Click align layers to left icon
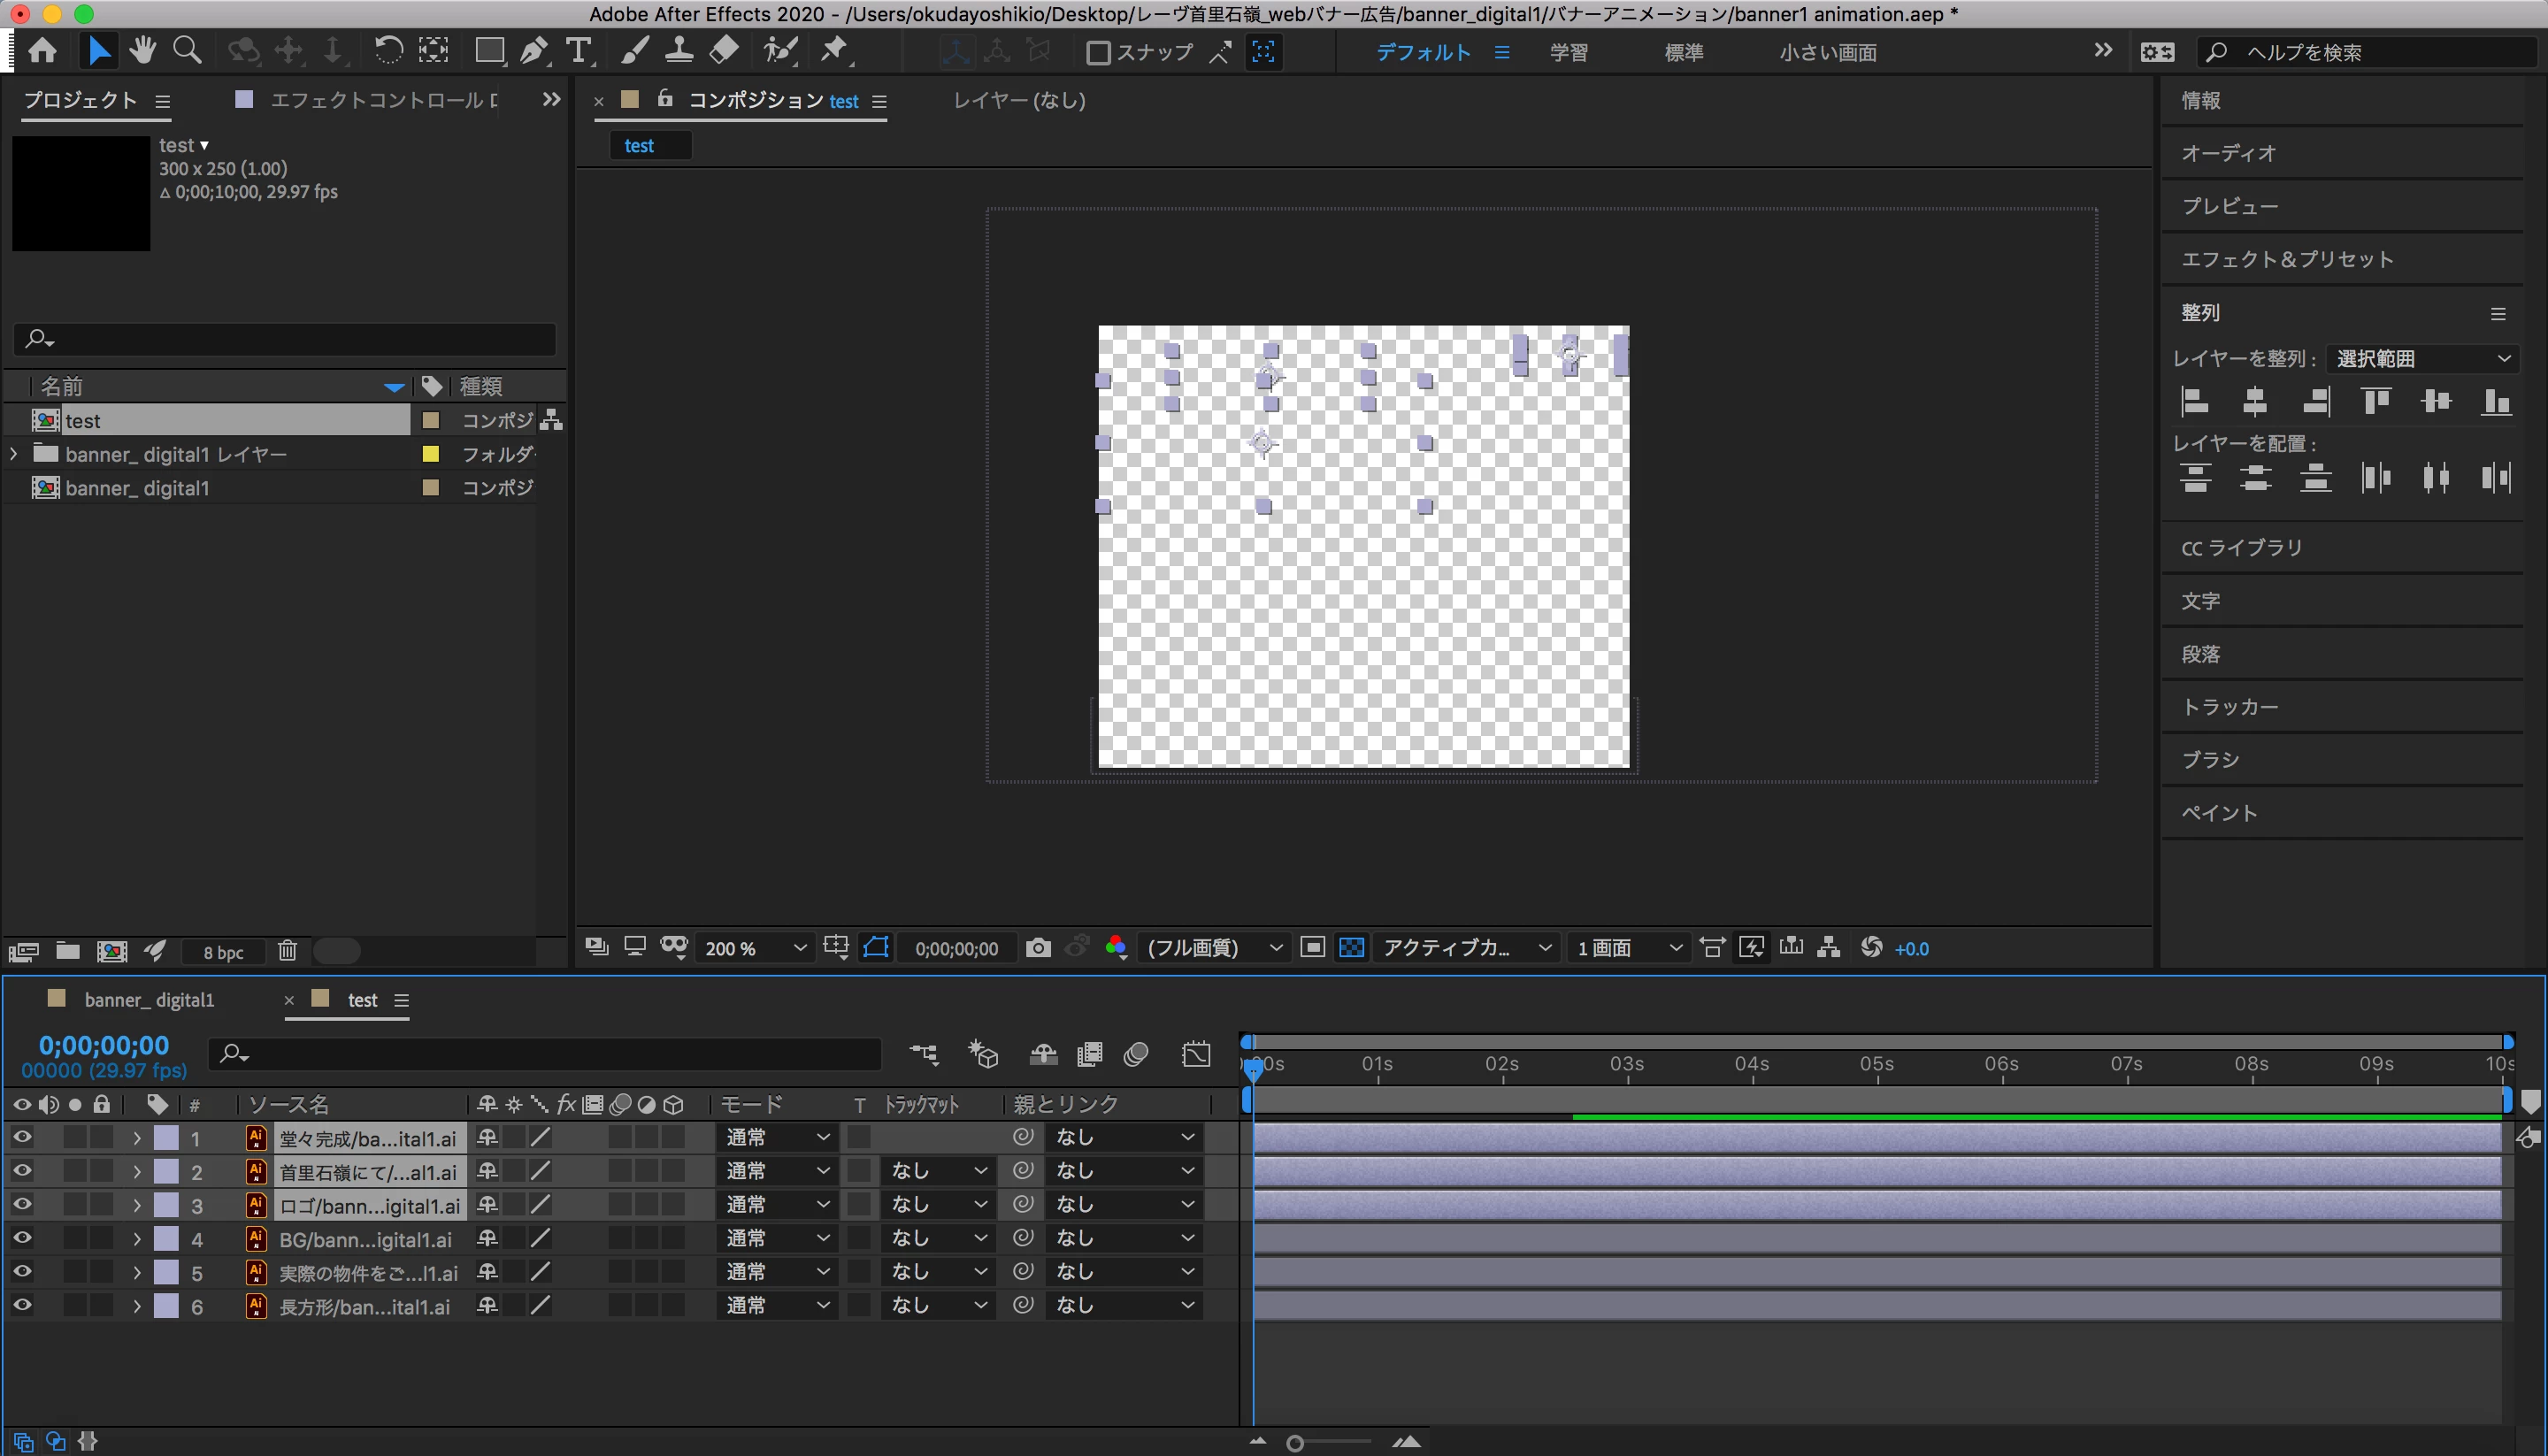 click(2194, 402)
